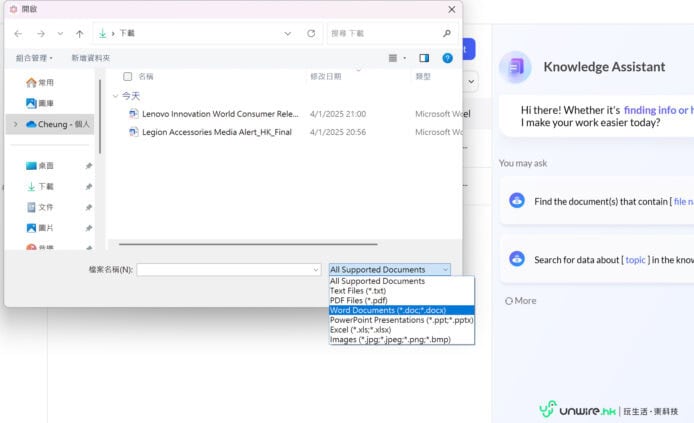This screenshot has width=694, height=423.
Task: Collapse the Today (今天) group
Action: tap(116, 96)
